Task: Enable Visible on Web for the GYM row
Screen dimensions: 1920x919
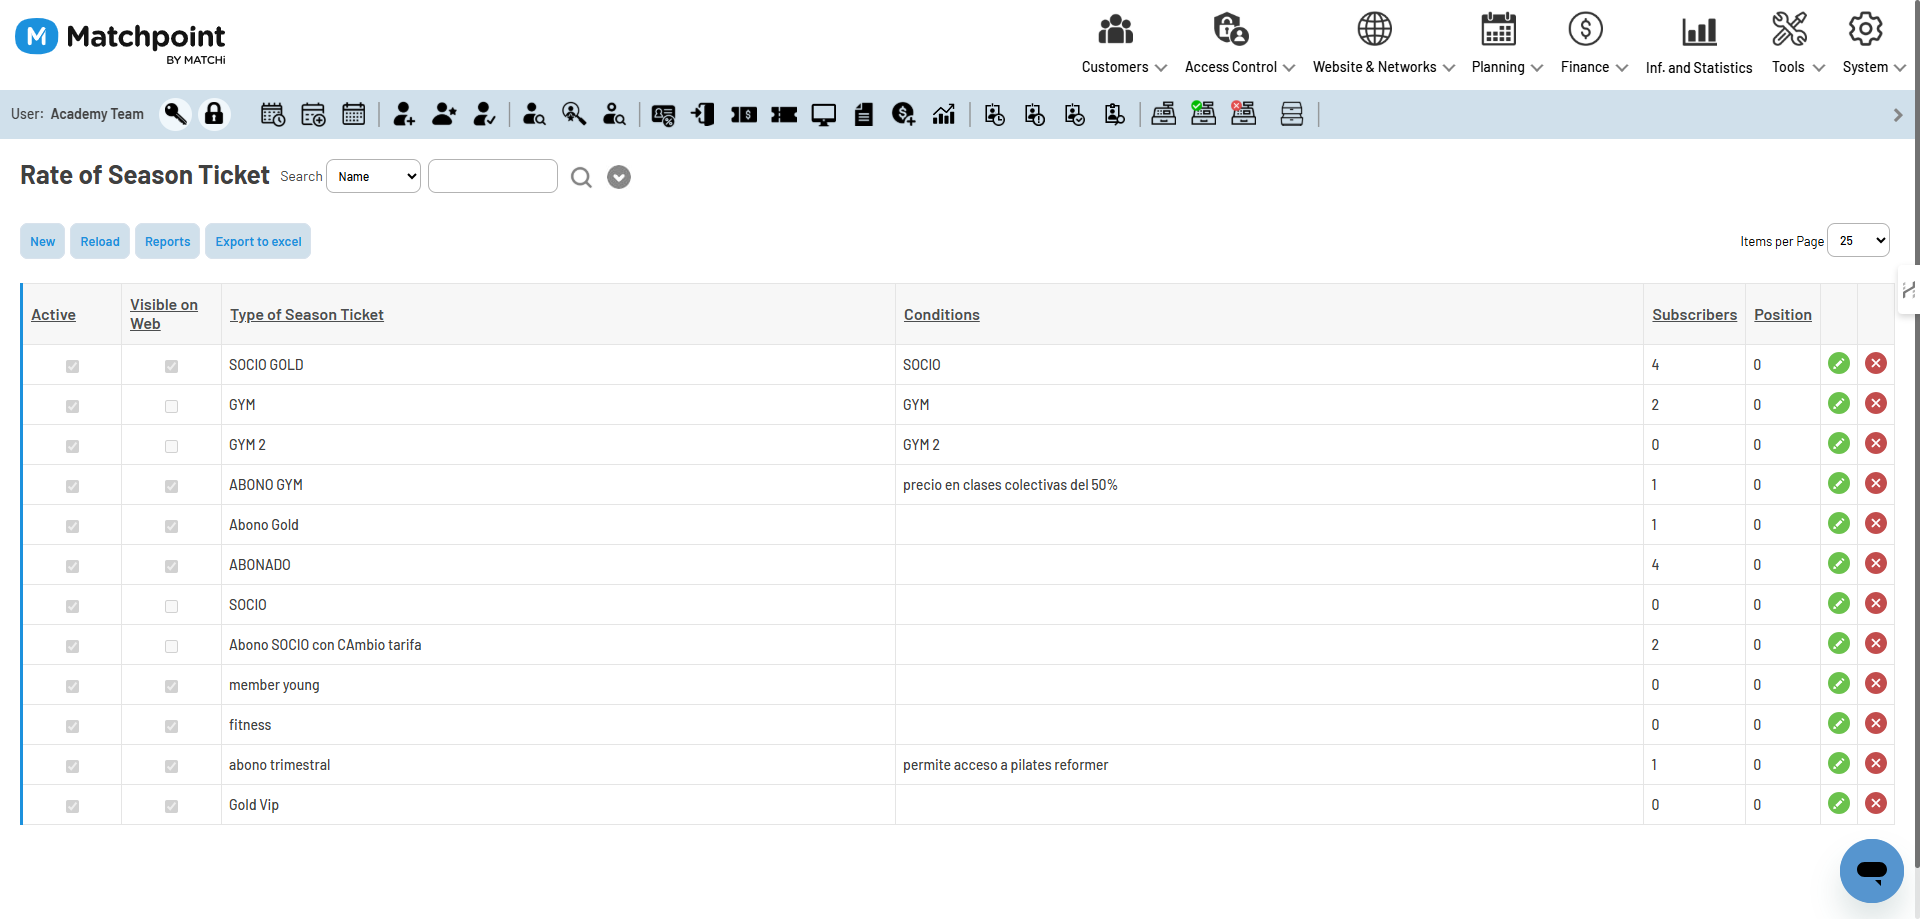Action: [171, 406]
